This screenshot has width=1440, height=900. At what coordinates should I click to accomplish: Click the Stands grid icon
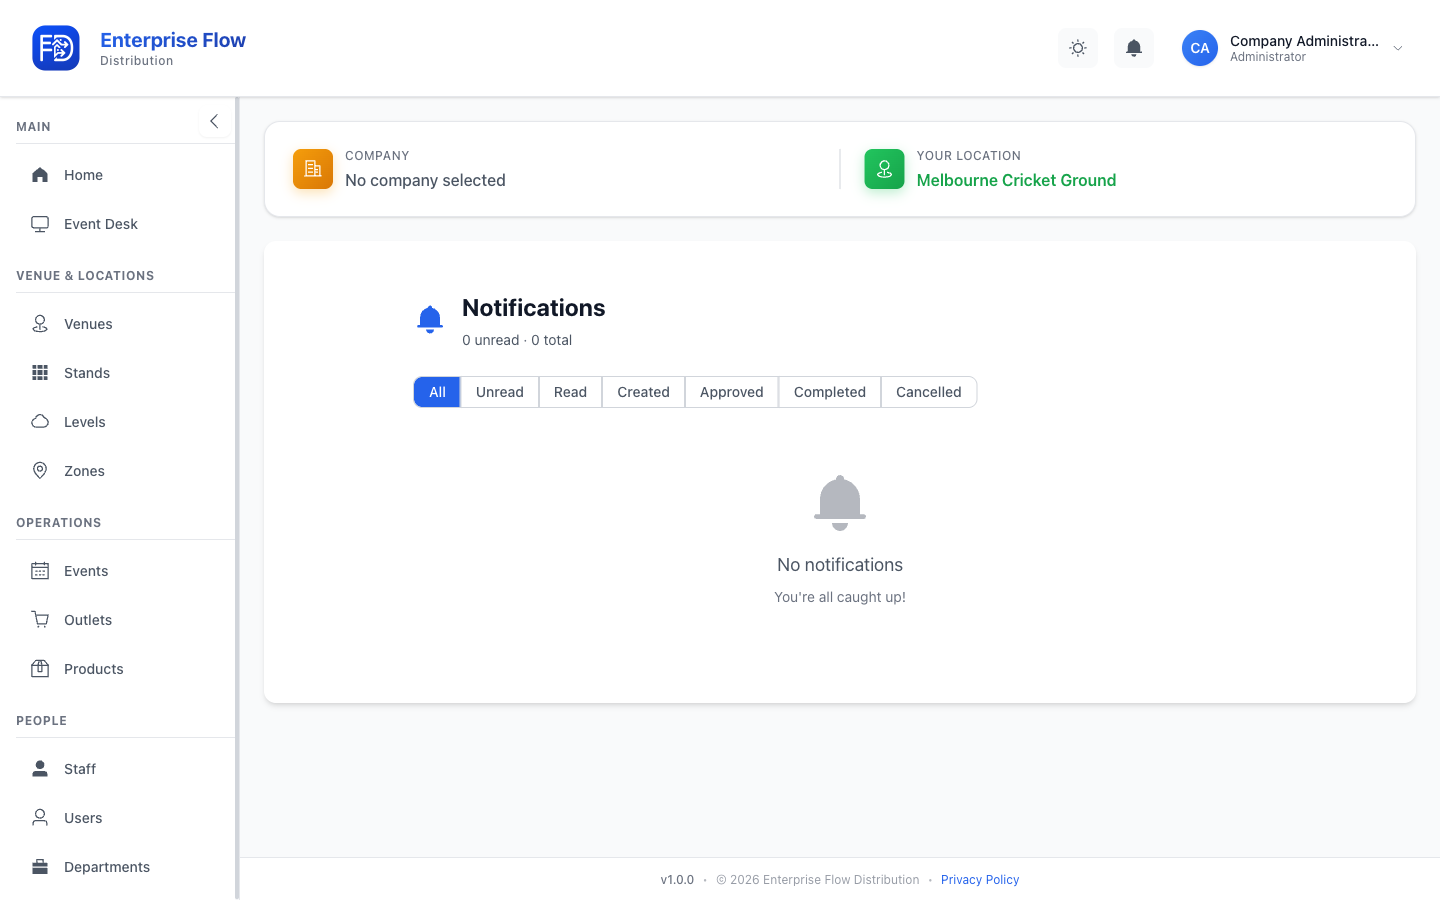pos(40,373)
